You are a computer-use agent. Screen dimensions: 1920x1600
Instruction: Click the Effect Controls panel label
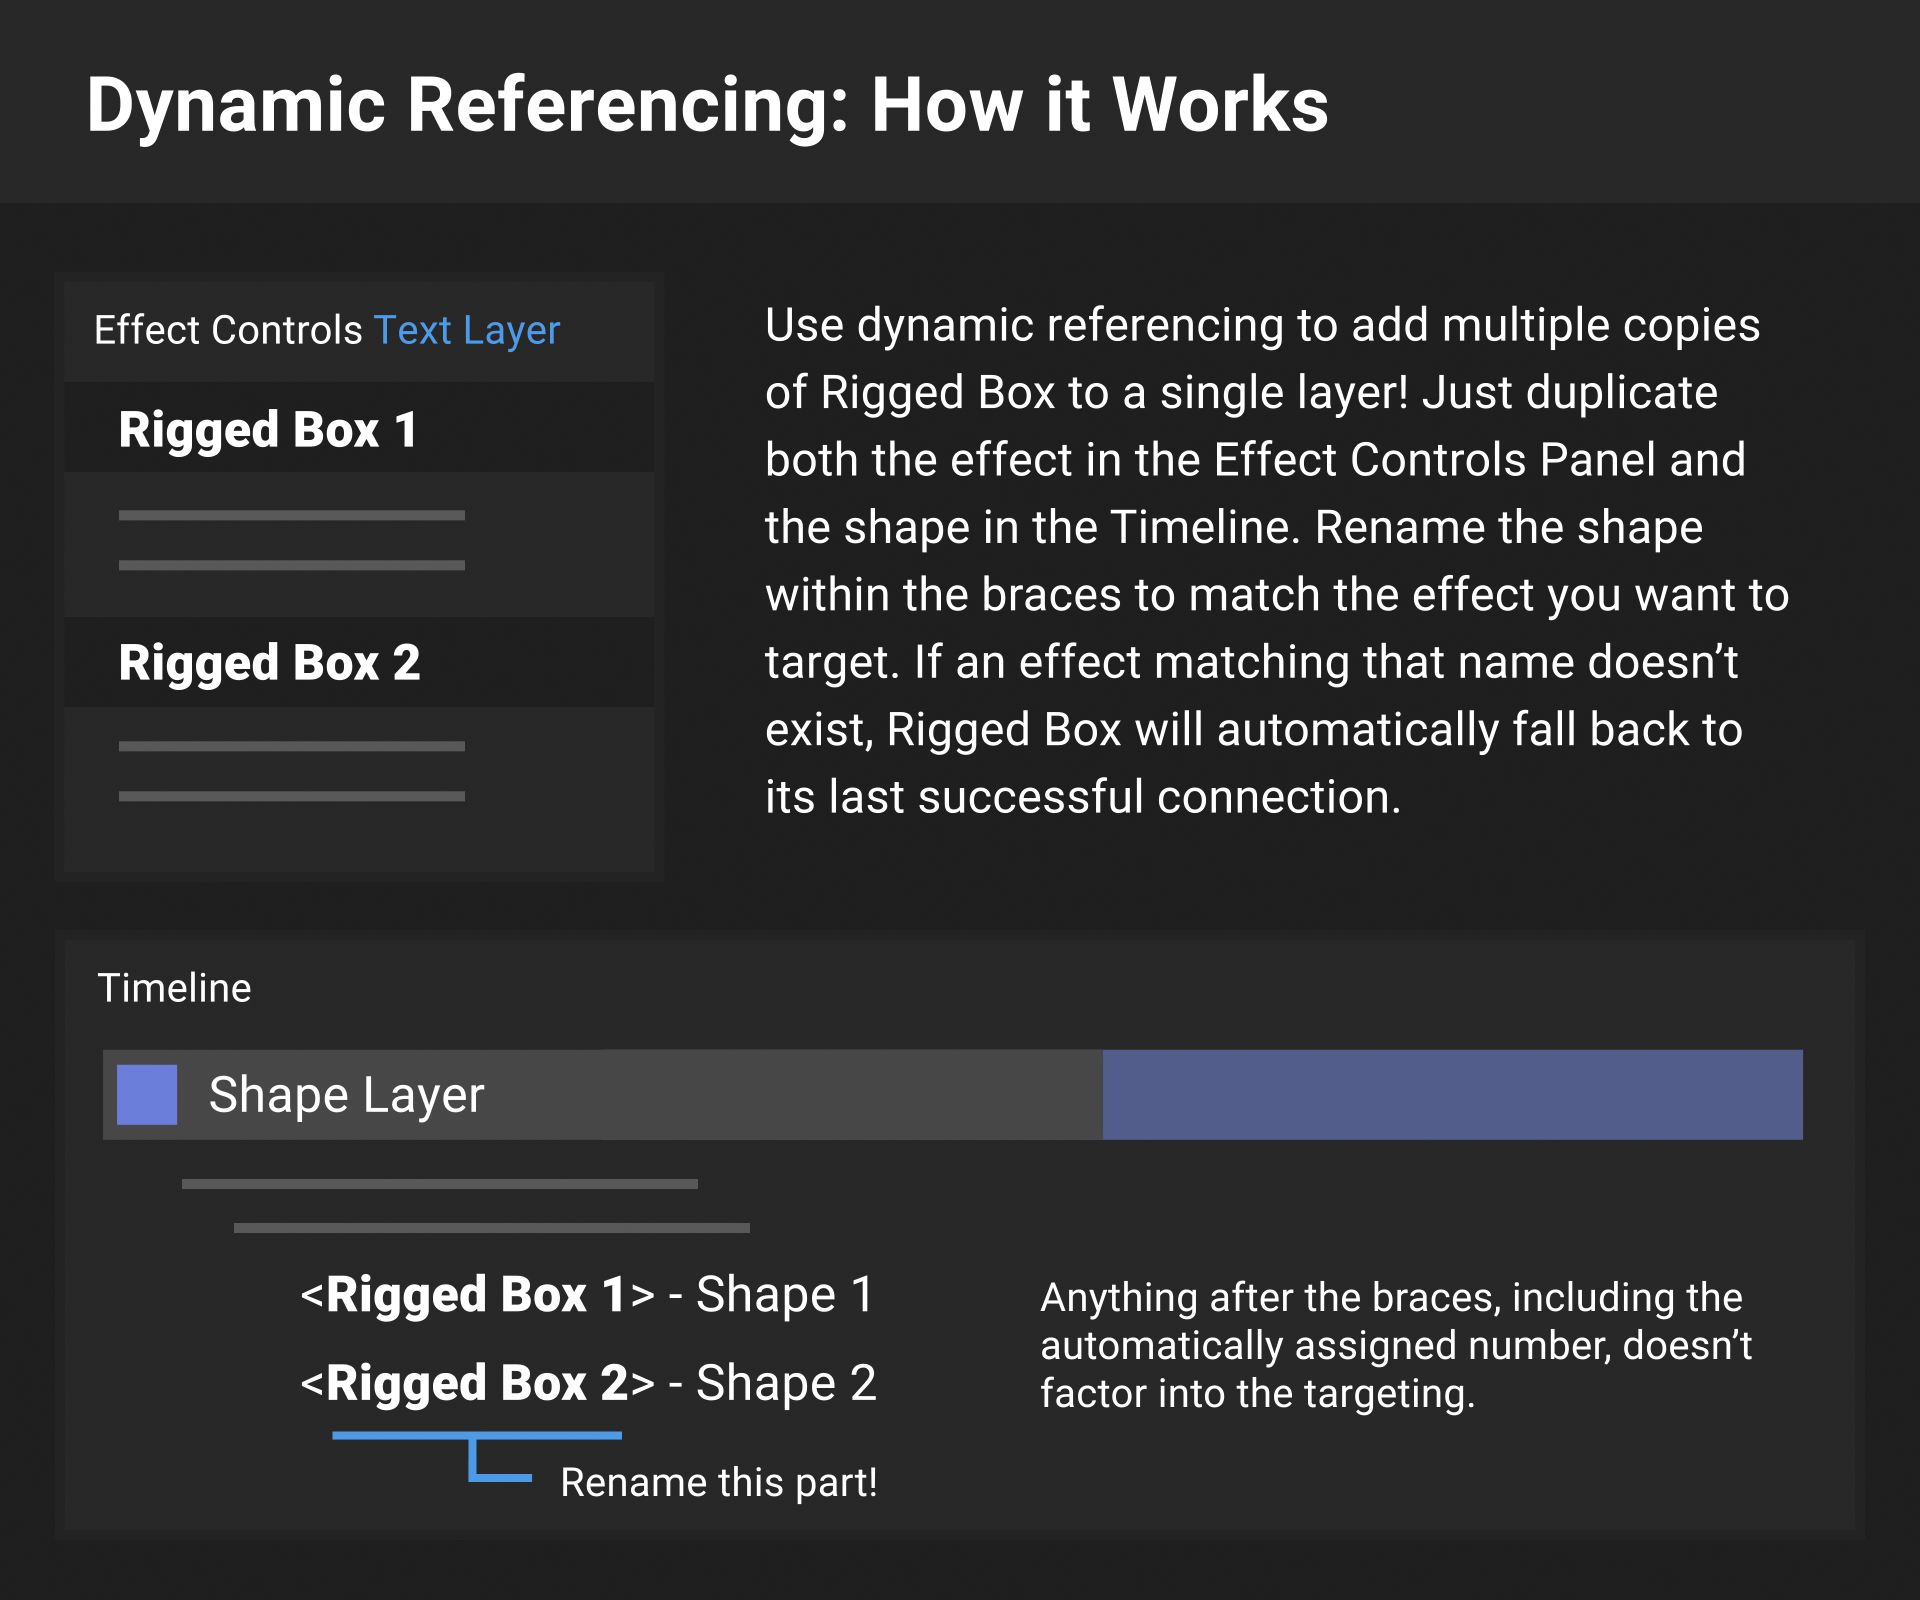228,330
